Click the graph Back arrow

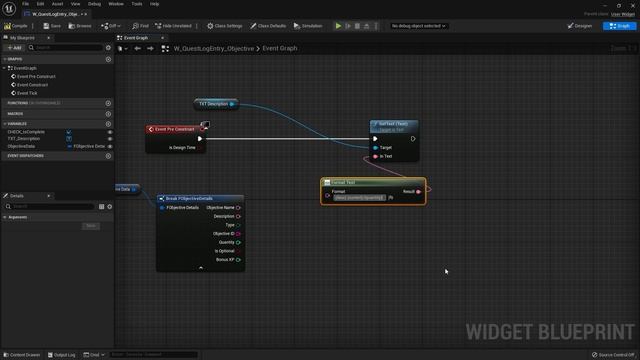coord(138,49)
